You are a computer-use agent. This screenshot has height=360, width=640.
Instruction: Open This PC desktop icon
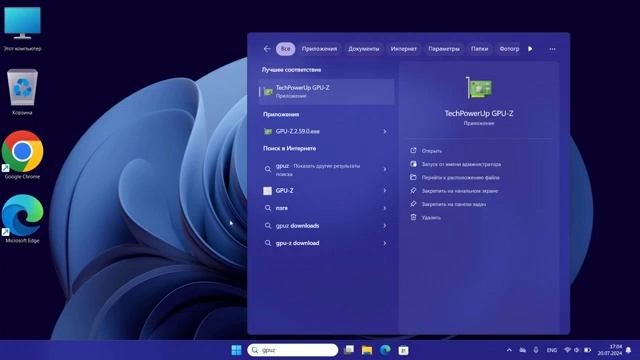(x=22, y=29)
